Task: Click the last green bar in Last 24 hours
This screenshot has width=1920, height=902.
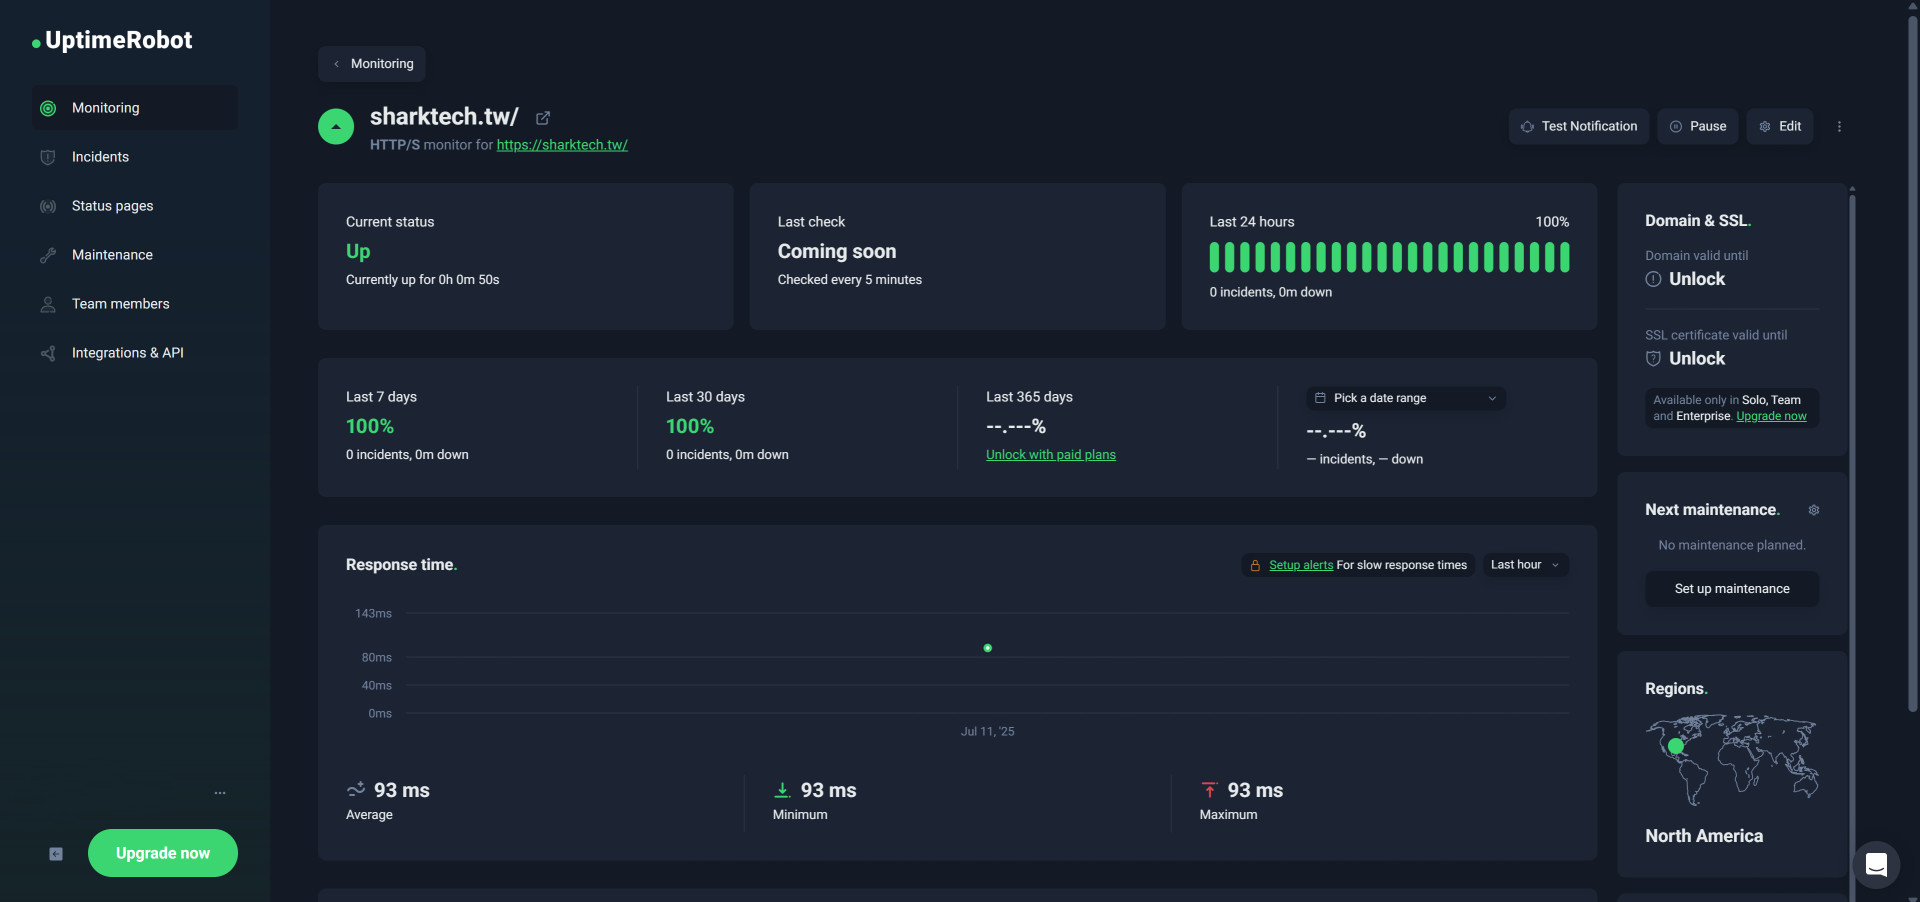Action: pos(1564,257)
